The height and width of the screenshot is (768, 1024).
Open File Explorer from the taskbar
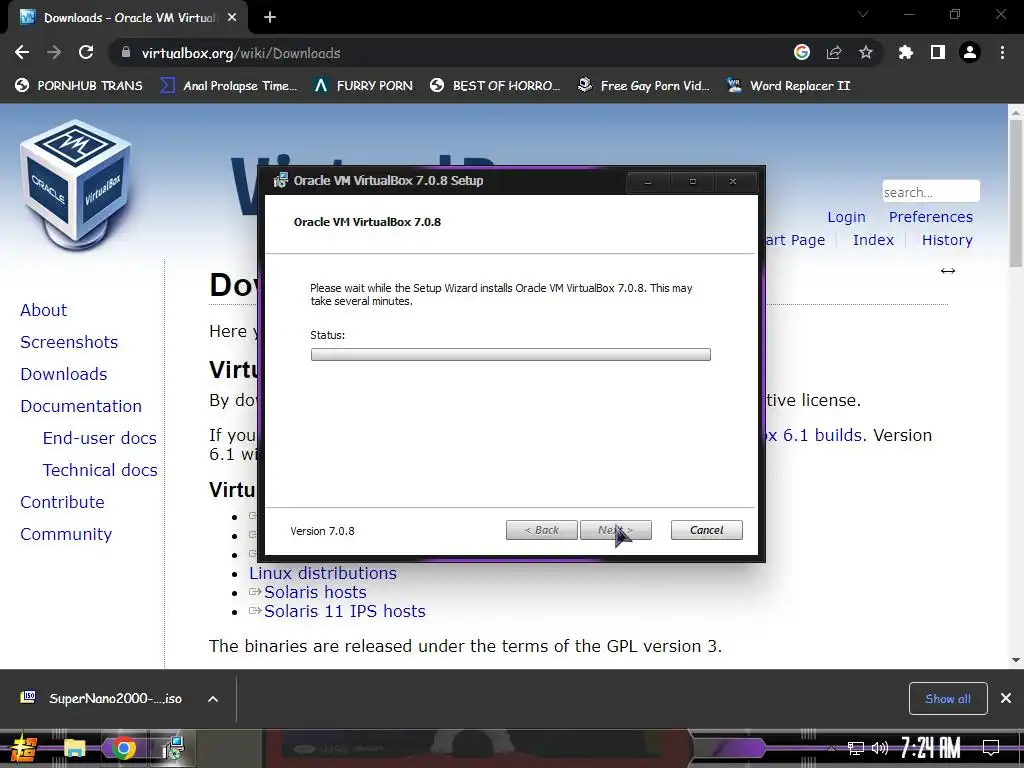tap(74, 748)
